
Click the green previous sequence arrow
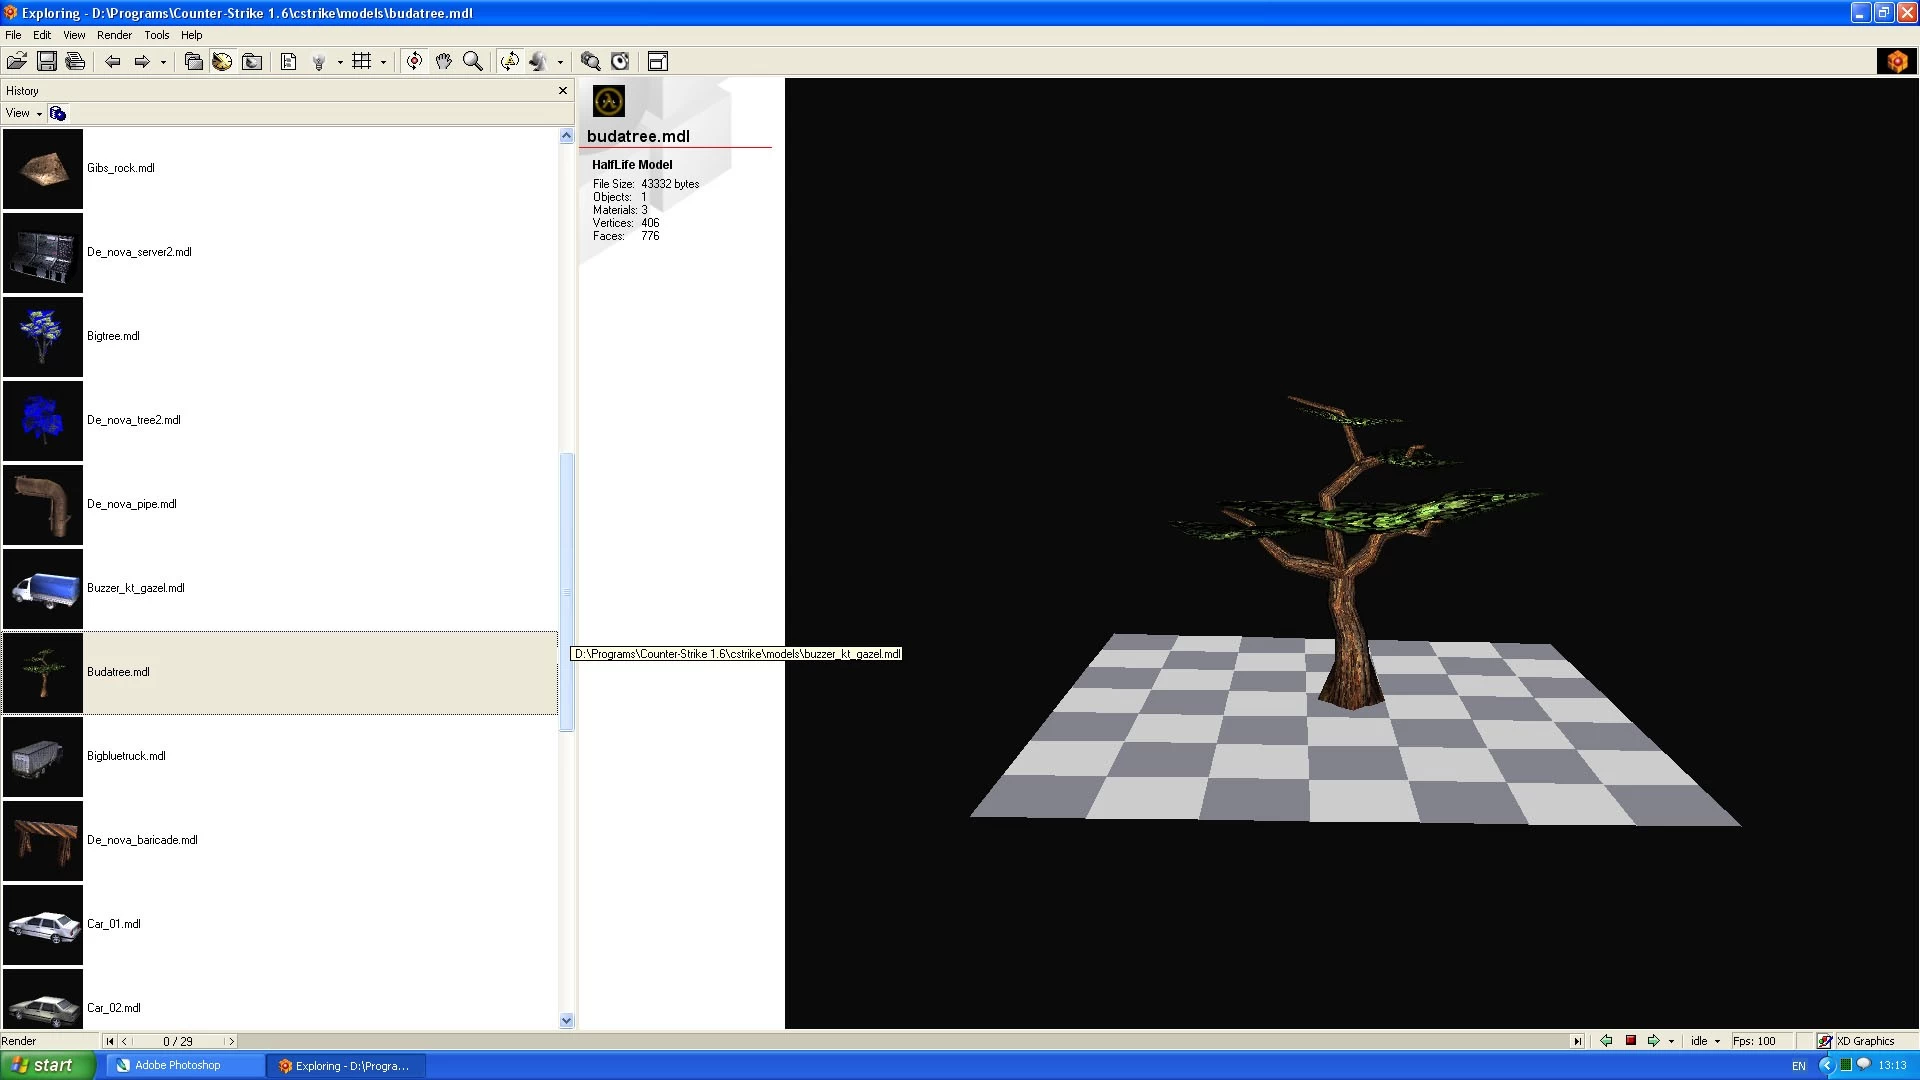(x=1607, y=1041)
